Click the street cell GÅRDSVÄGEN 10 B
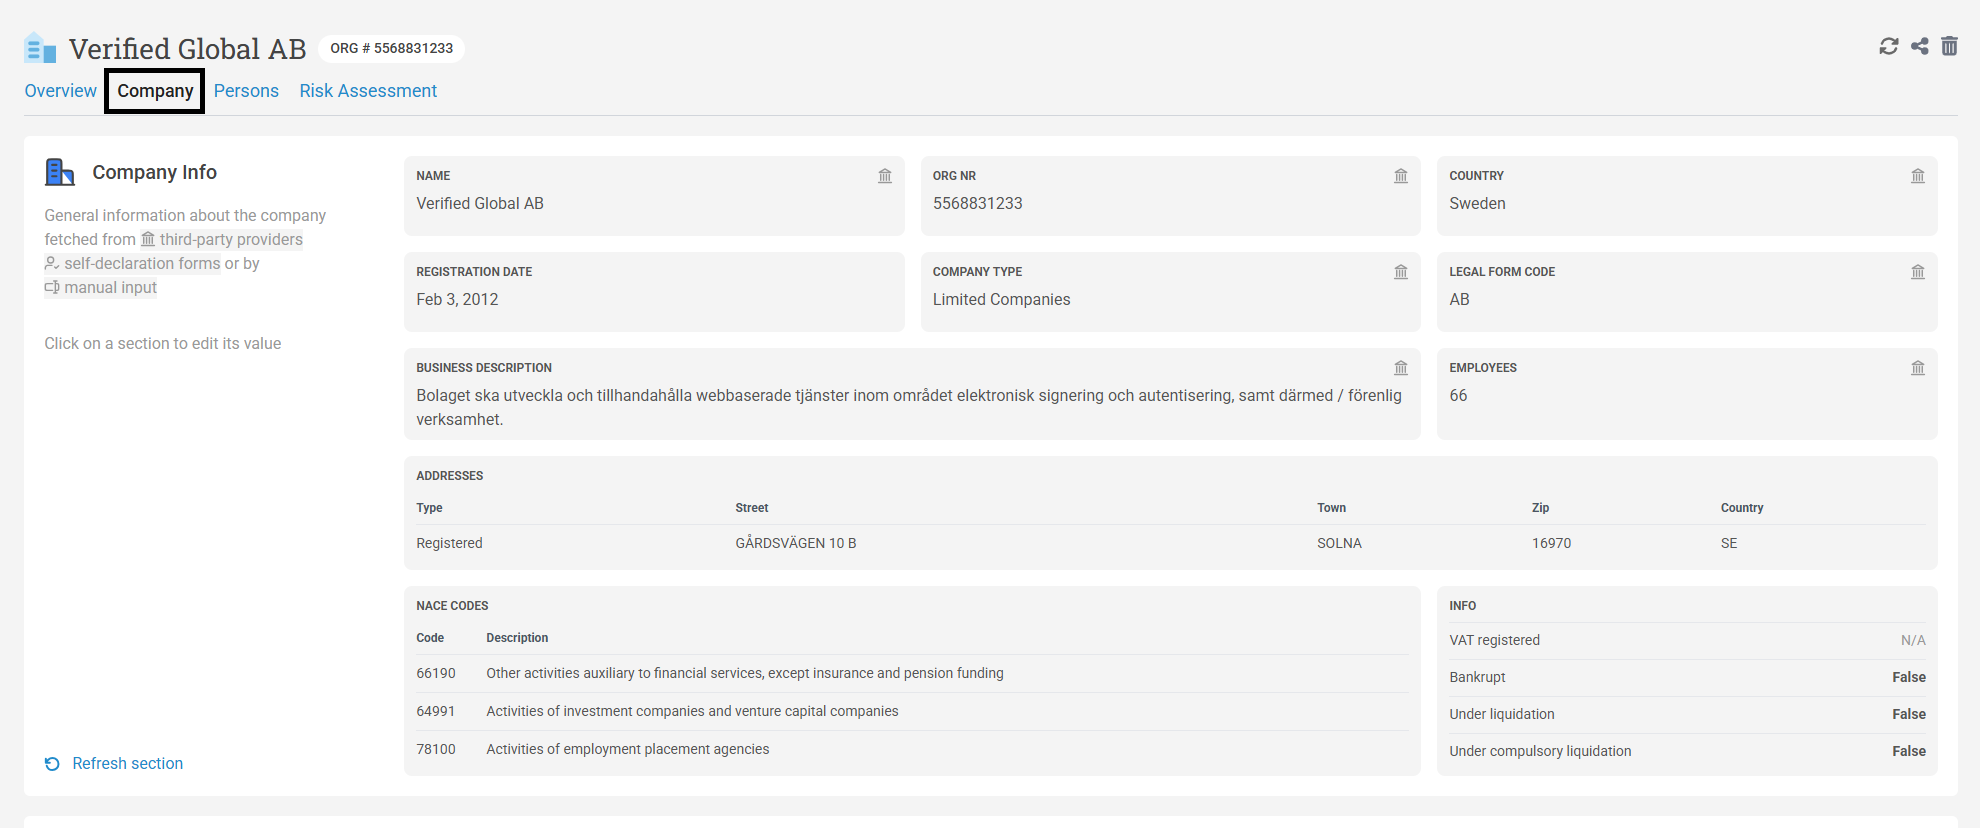 796,543
